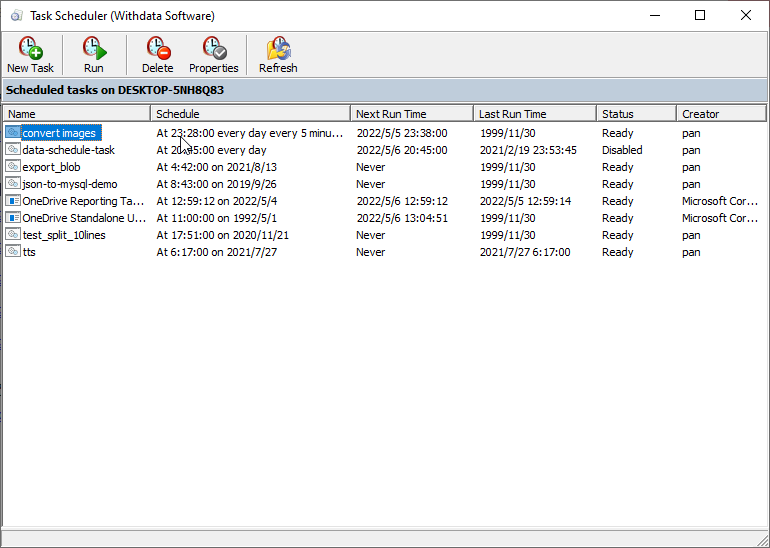Click the tts task icon
The image size is (770, 548).
pos(13,251)
